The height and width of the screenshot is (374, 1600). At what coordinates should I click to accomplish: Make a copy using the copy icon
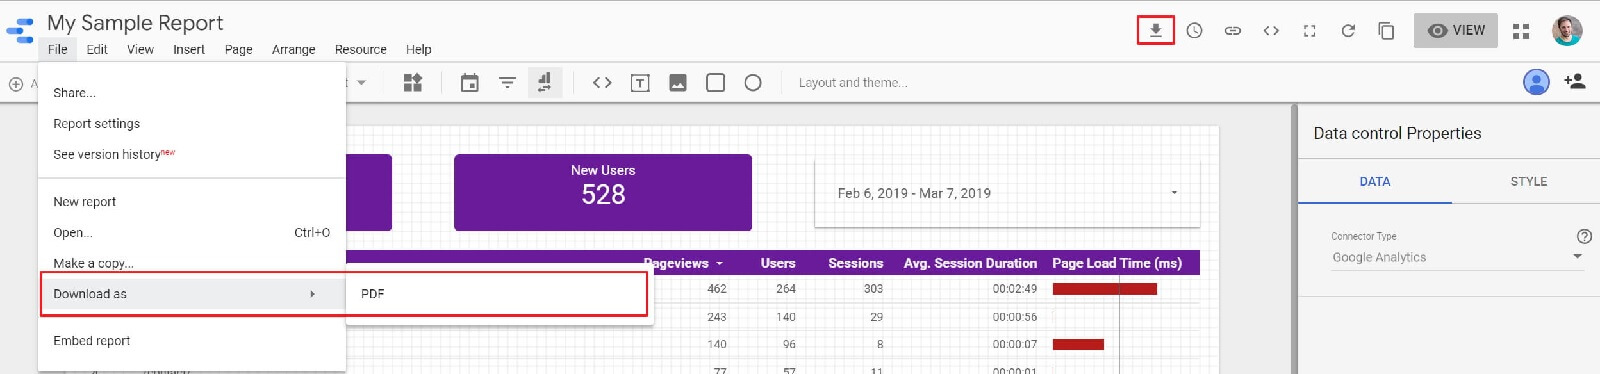(1386, 31)
